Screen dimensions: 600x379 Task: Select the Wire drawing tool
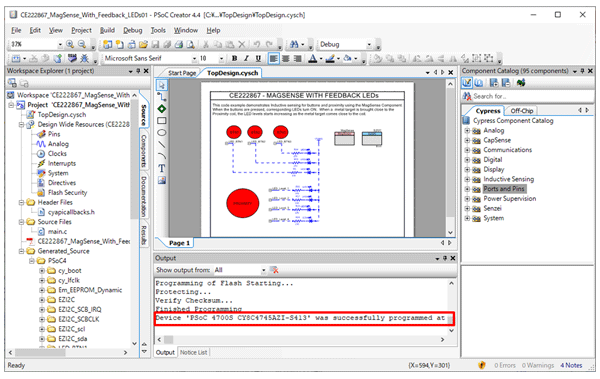[162, 97]
